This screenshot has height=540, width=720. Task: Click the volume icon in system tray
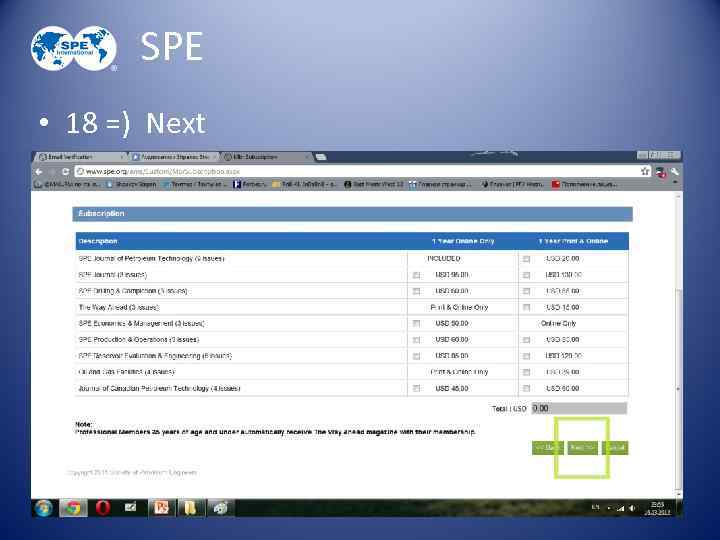point(632,508)
